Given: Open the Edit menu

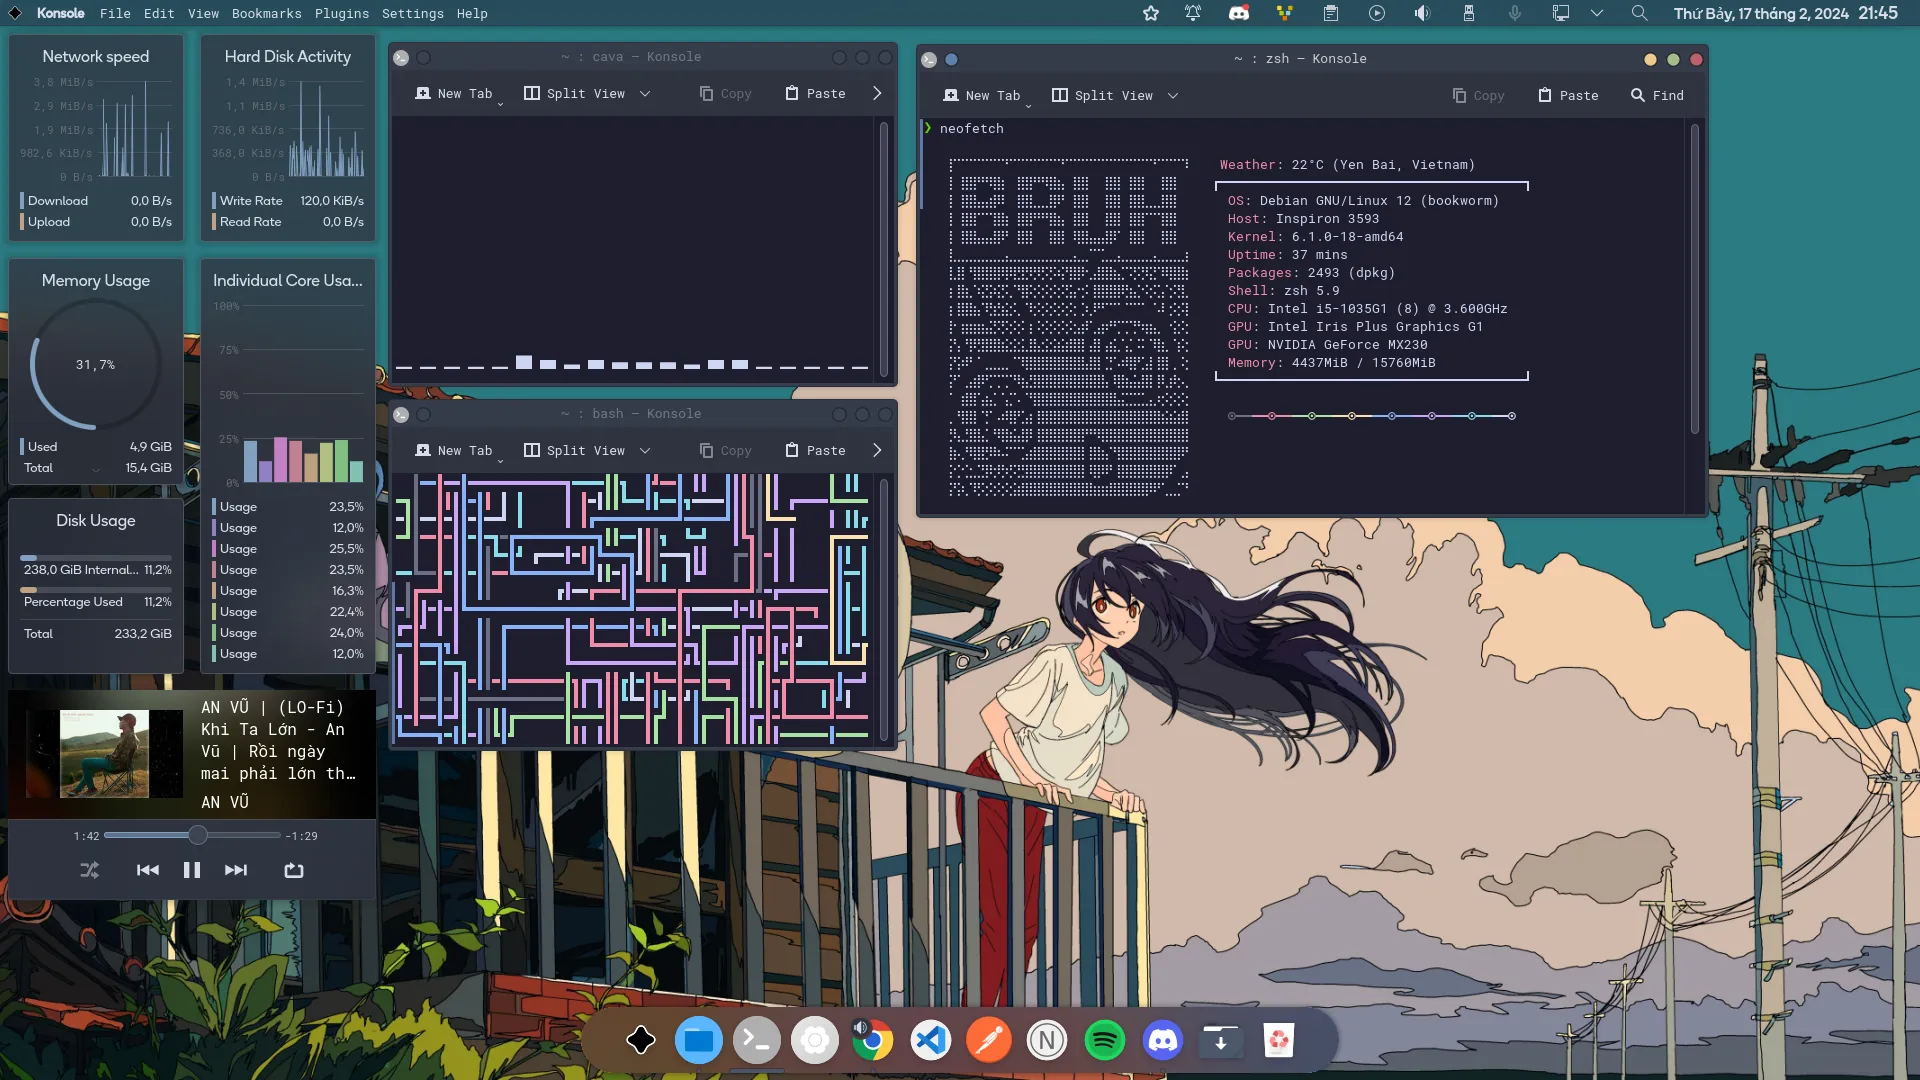Looking at the screenshot, I should pos(159,13).
